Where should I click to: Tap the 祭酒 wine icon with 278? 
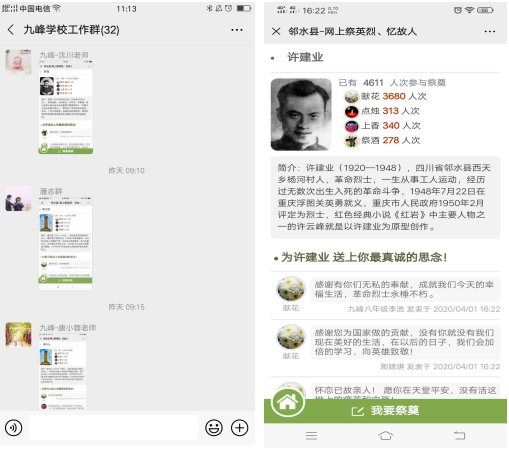[351, 141]
